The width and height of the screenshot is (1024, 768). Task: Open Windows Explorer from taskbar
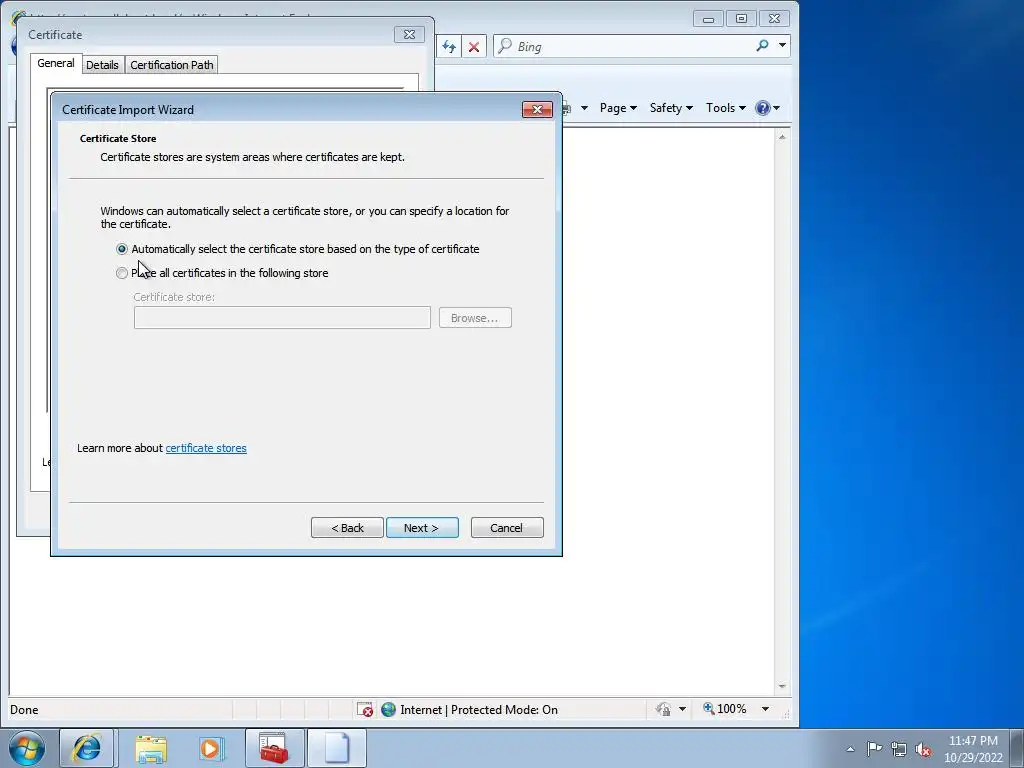click(152, 748)
